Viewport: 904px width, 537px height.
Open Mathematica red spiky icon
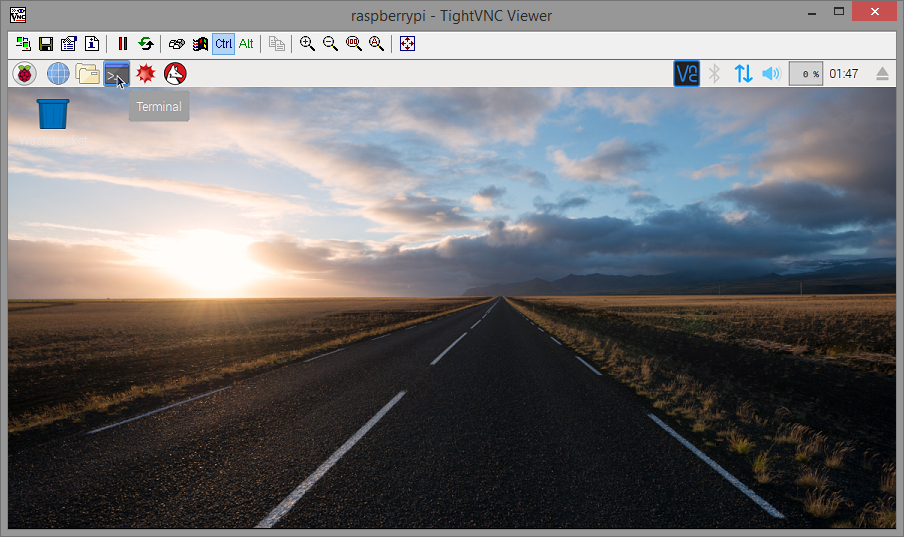click(x=146, y=74)
